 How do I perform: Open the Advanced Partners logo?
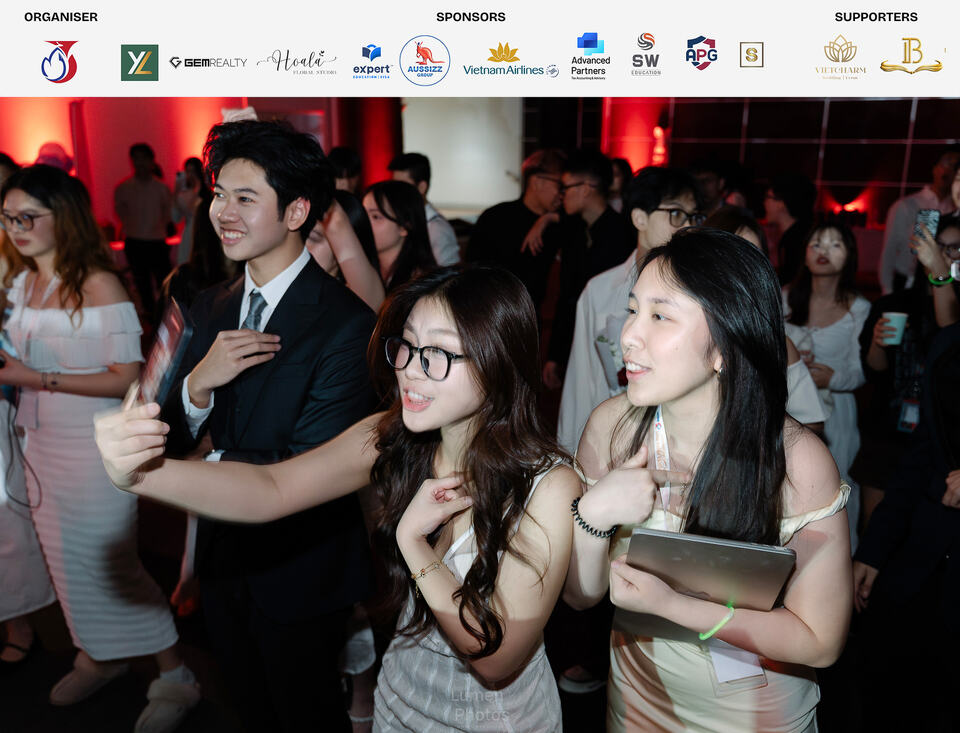pyautogui.click(x=590, y=56)
